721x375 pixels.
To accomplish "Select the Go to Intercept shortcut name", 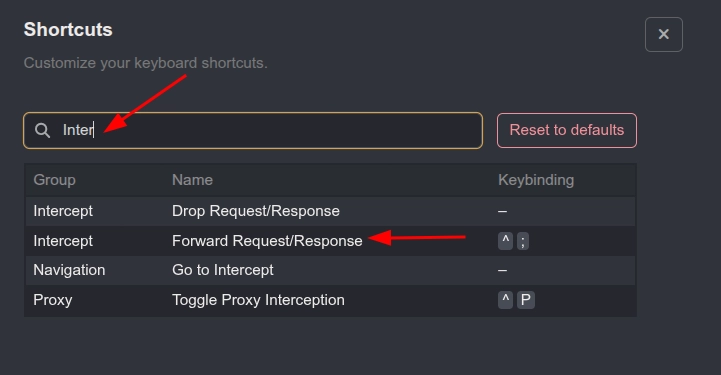I will [223, 270].
